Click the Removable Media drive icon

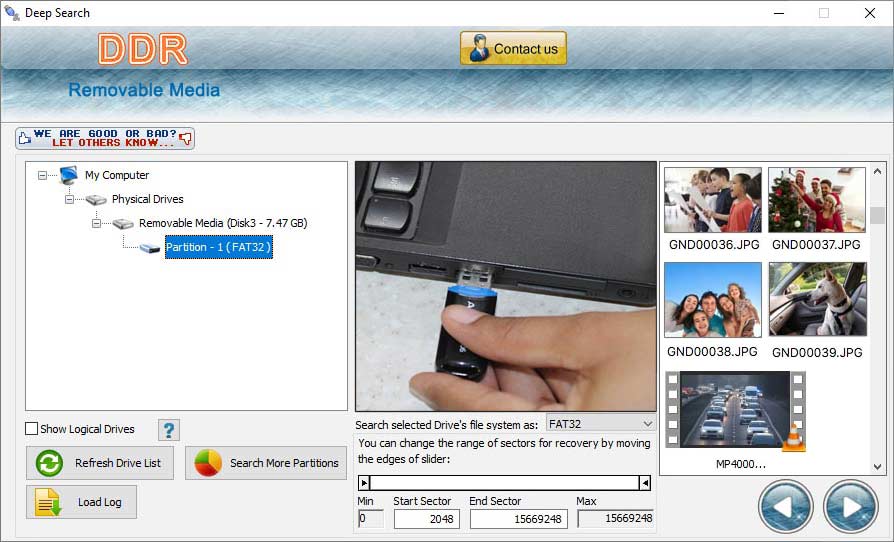click(x=123, y=223)
